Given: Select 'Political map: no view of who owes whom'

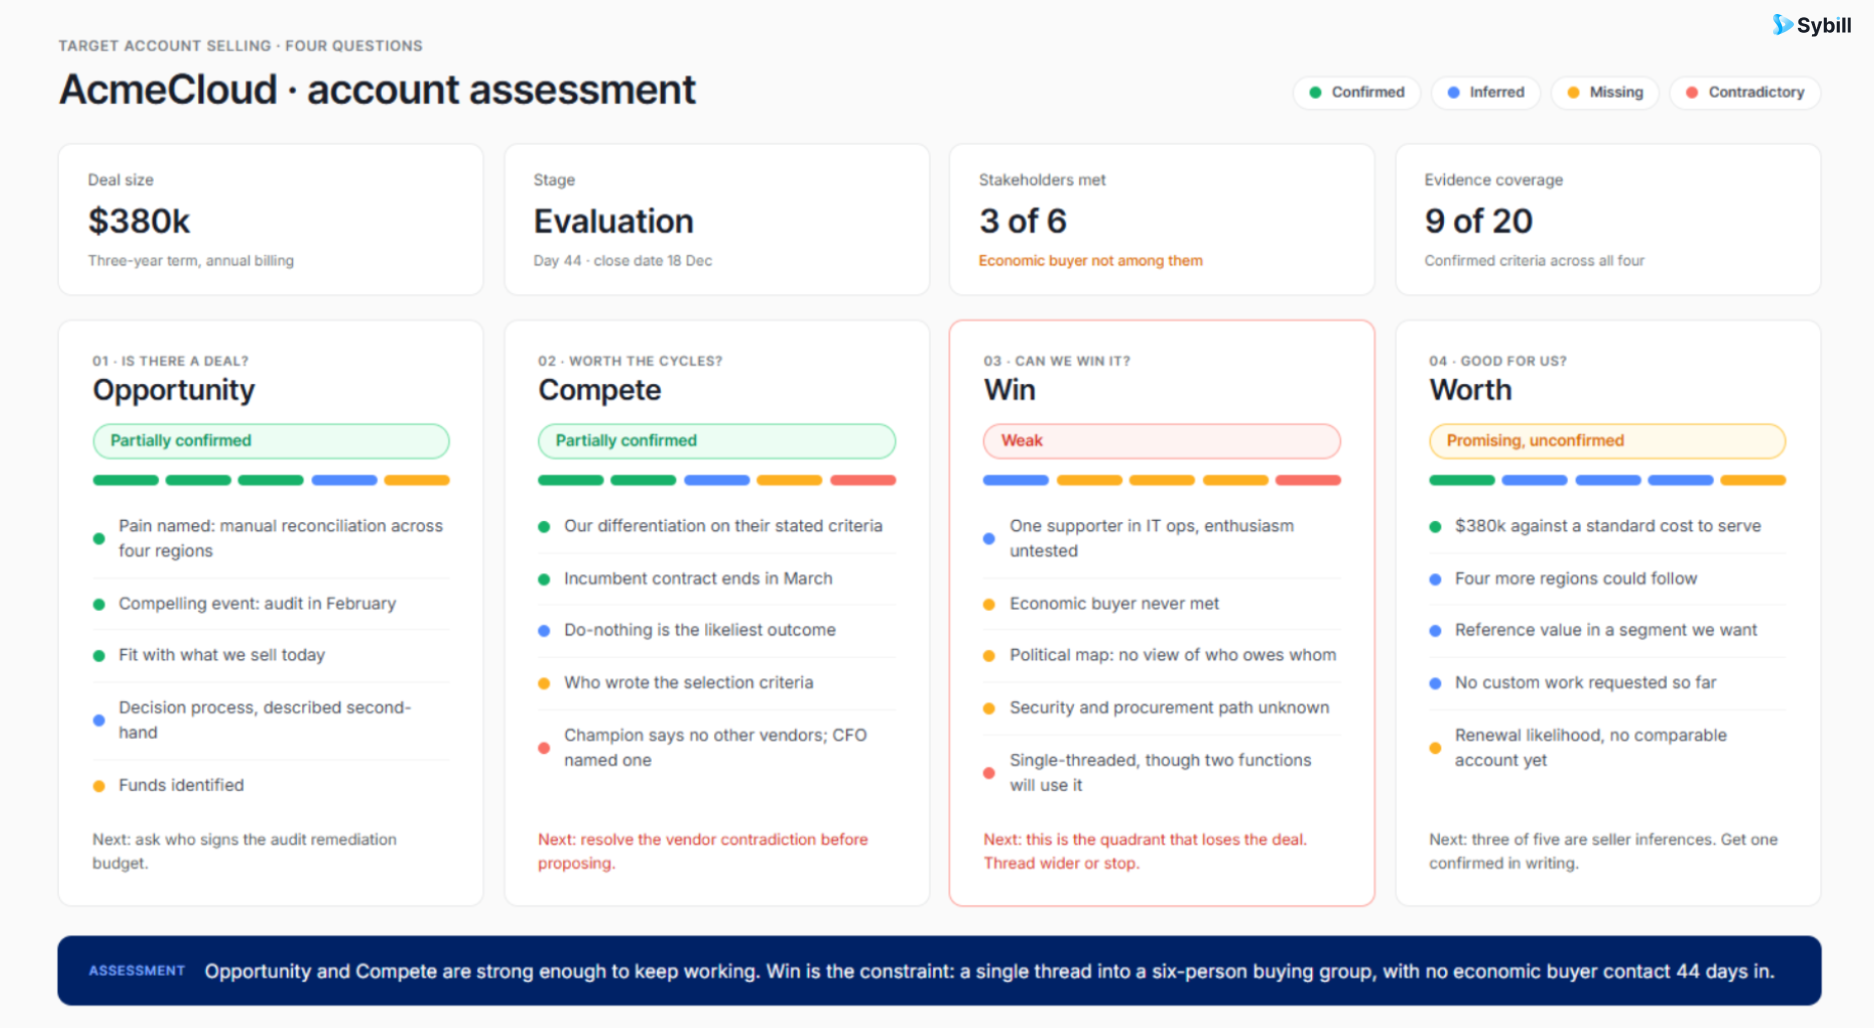Looking at the screenshot, I should (1162, 655).
